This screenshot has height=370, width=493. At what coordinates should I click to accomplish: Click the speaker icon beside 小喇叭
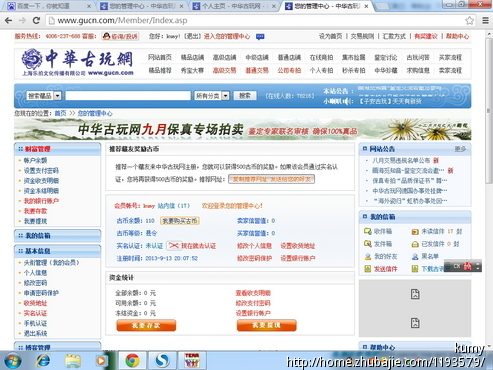349,101
